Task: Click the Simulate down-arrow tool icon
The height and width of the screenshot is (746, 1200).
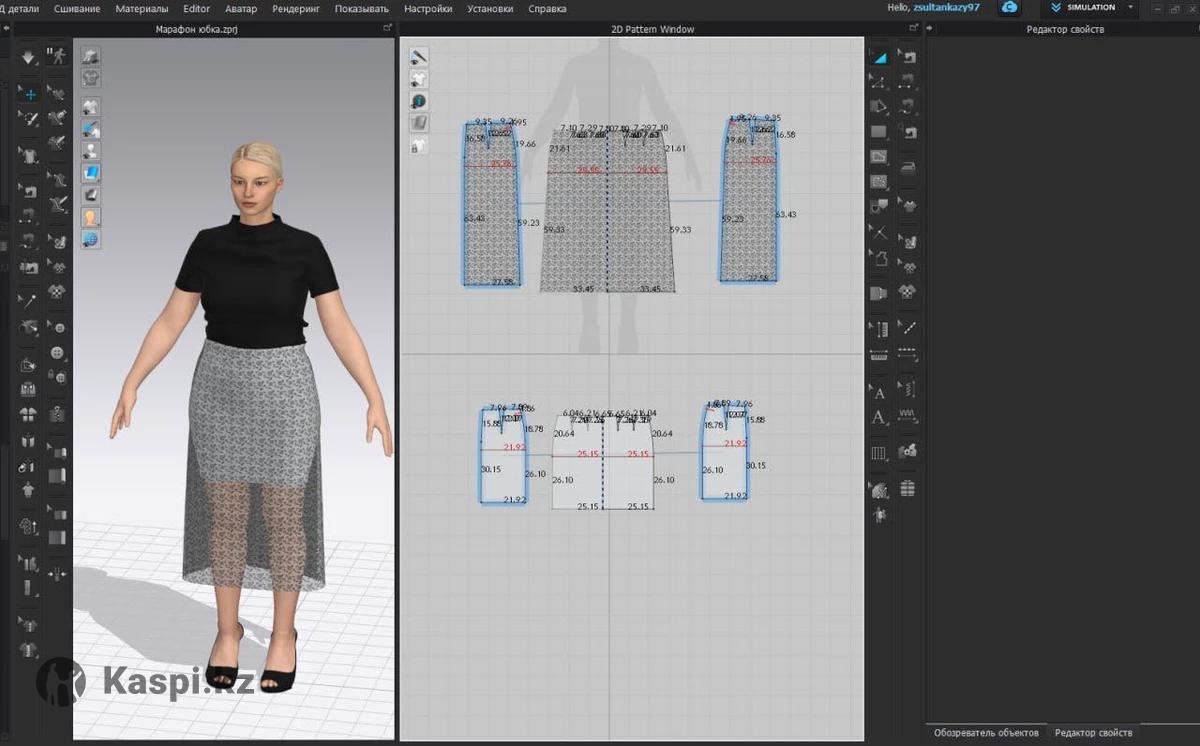Action: pos(29,56)
